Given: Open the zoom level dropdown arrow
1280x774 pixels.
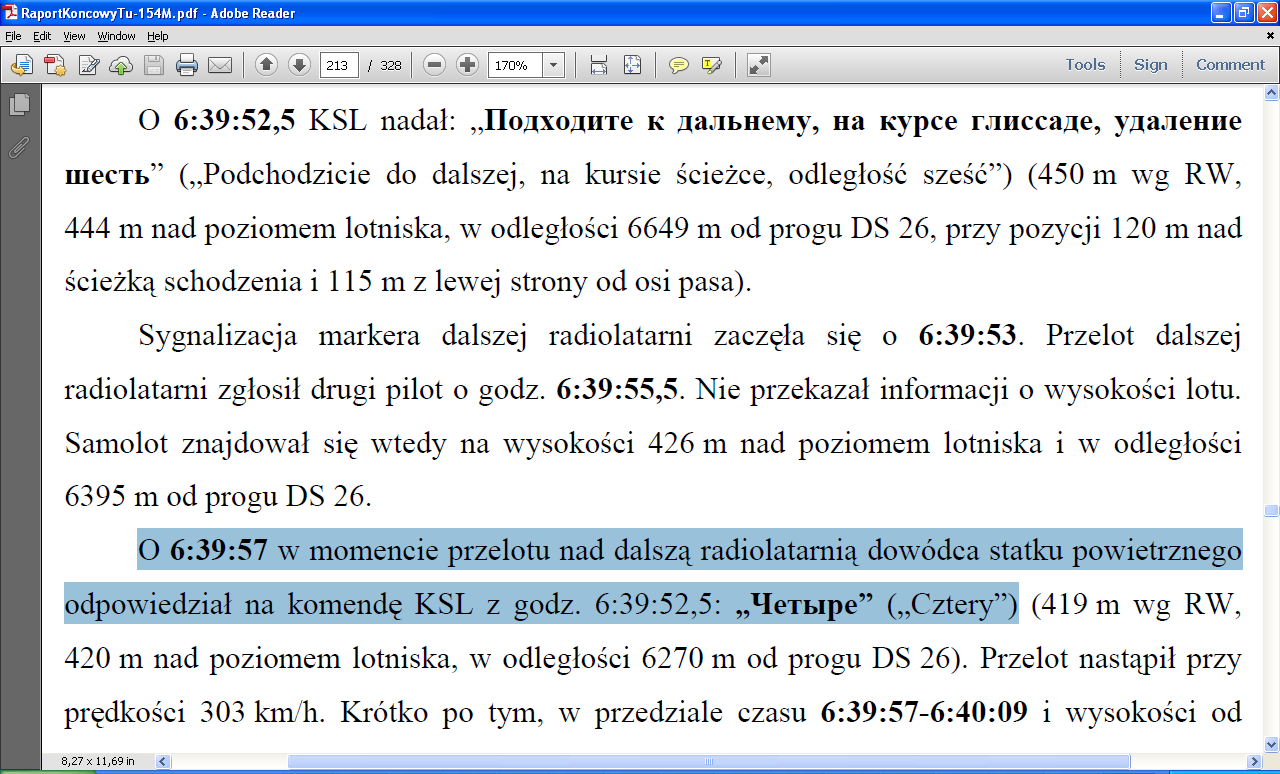Looking at the screenshot, I should coord(553,65).
